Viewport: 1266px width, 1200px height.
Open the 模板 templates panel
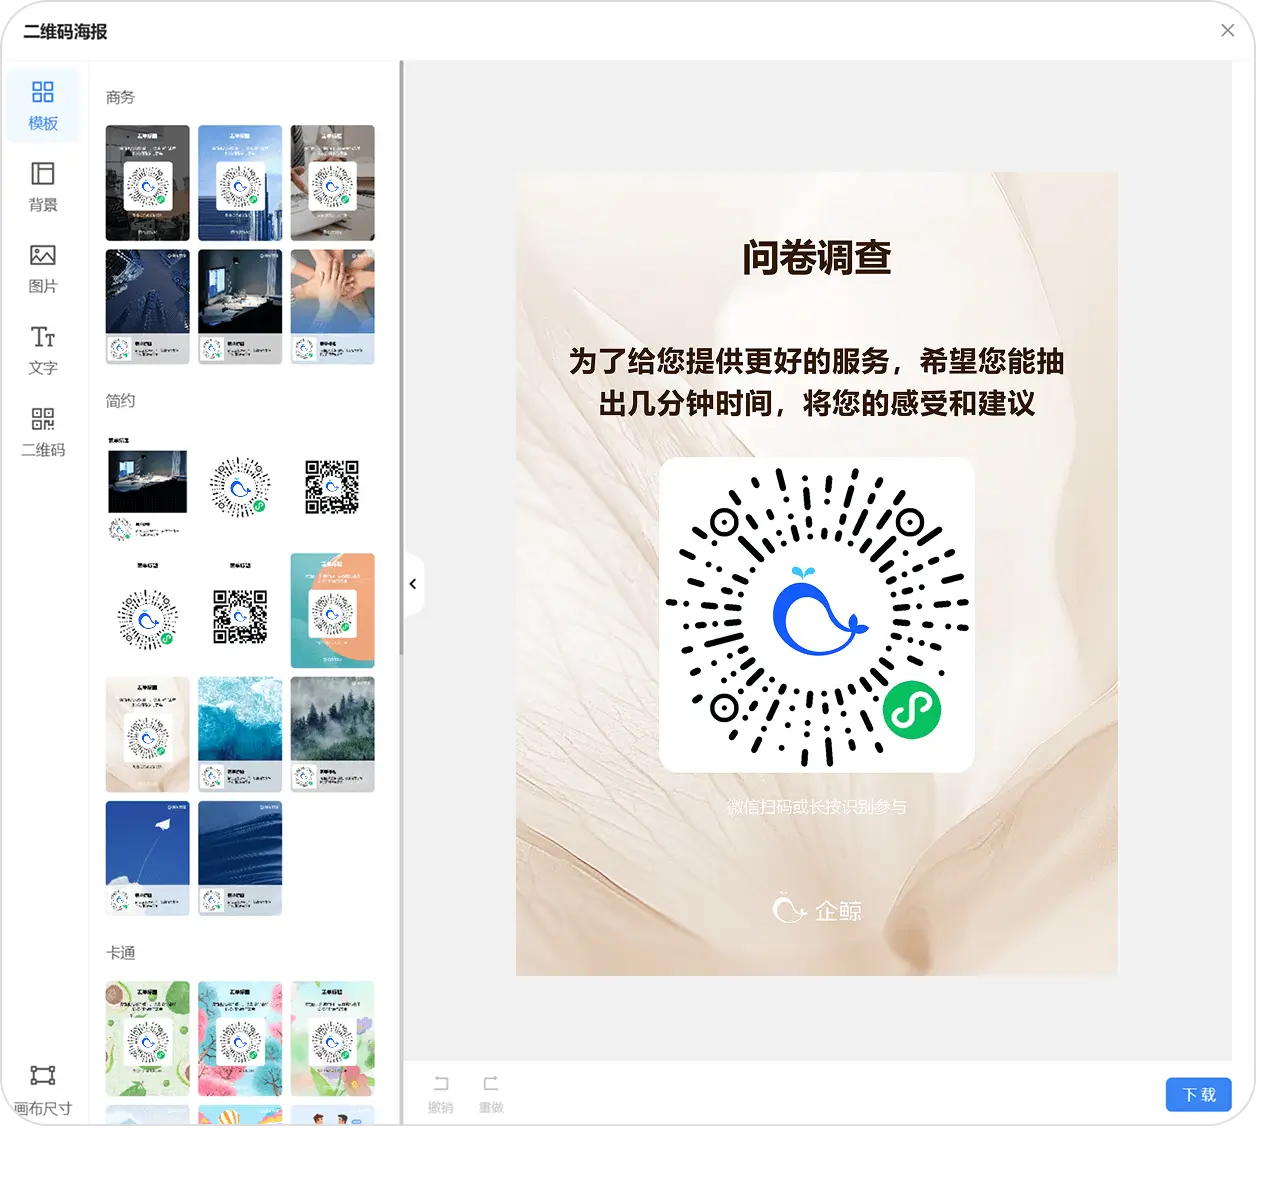pos(43,105)
